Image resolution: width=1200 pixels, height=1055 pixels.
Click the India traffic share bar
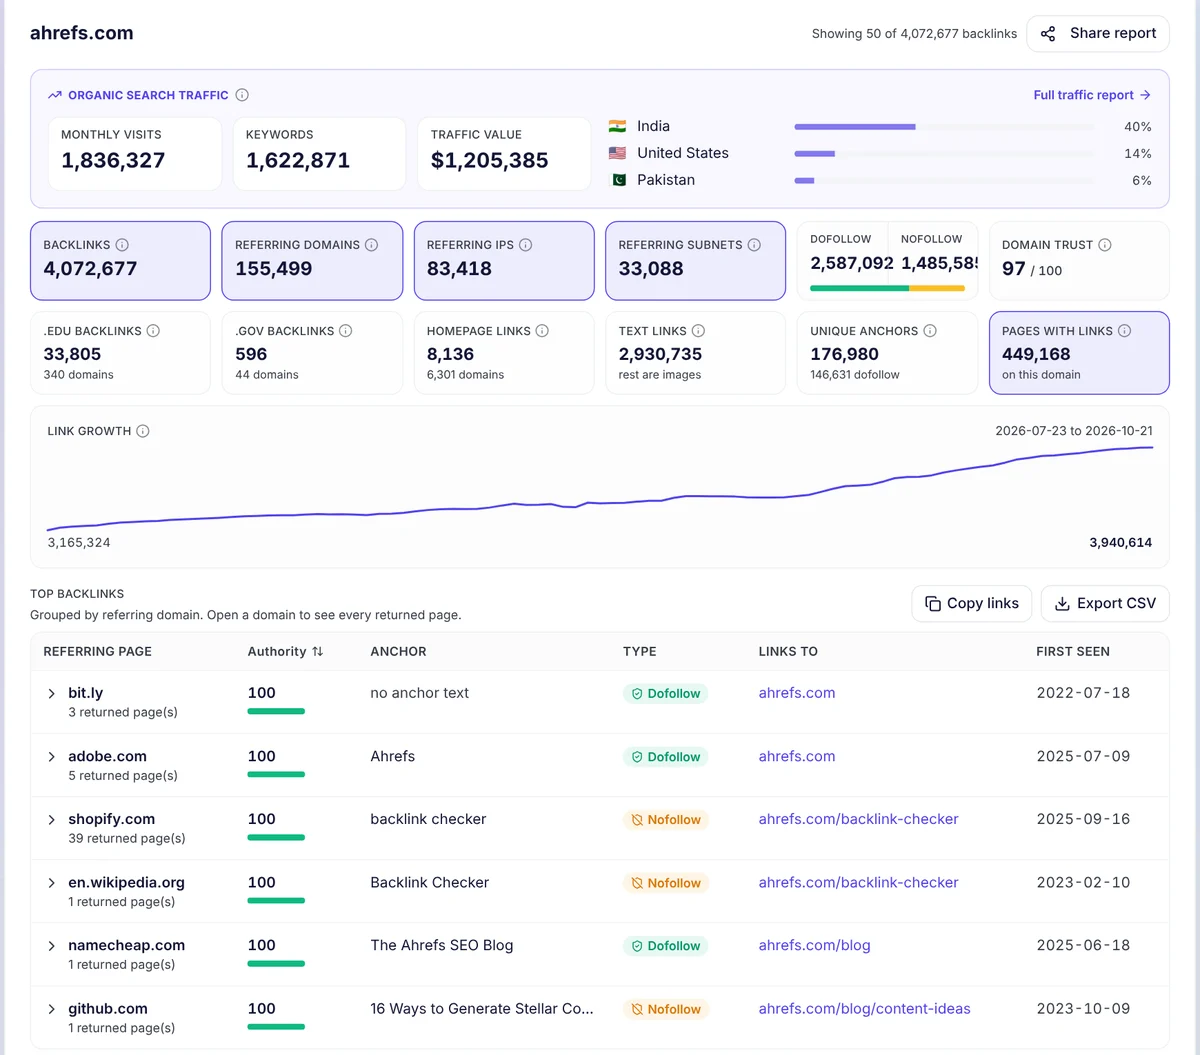click(944, 127)
